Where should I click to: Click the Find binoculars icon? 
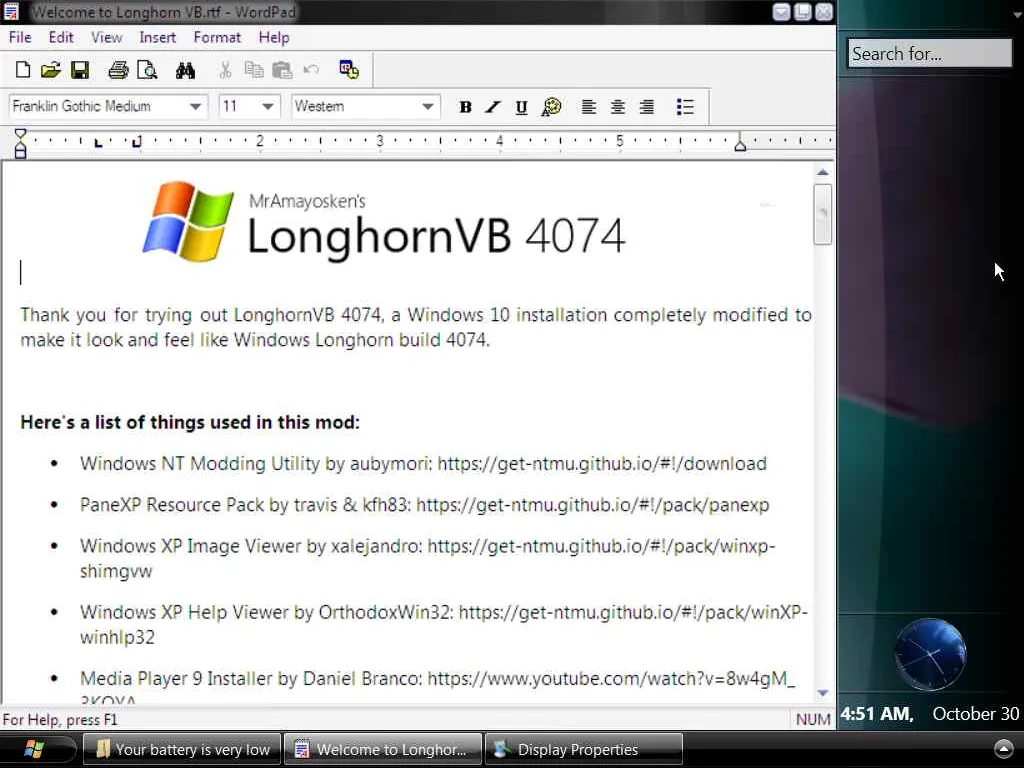point(185,70)
